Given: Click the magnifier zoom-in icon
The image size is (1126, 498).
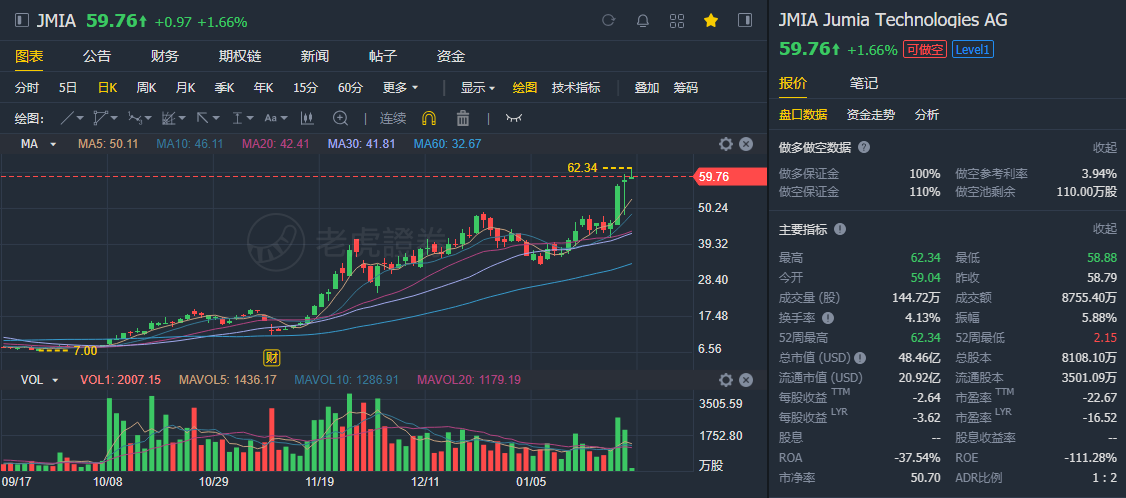Looking at the screenshot, I should click(340, 118).
